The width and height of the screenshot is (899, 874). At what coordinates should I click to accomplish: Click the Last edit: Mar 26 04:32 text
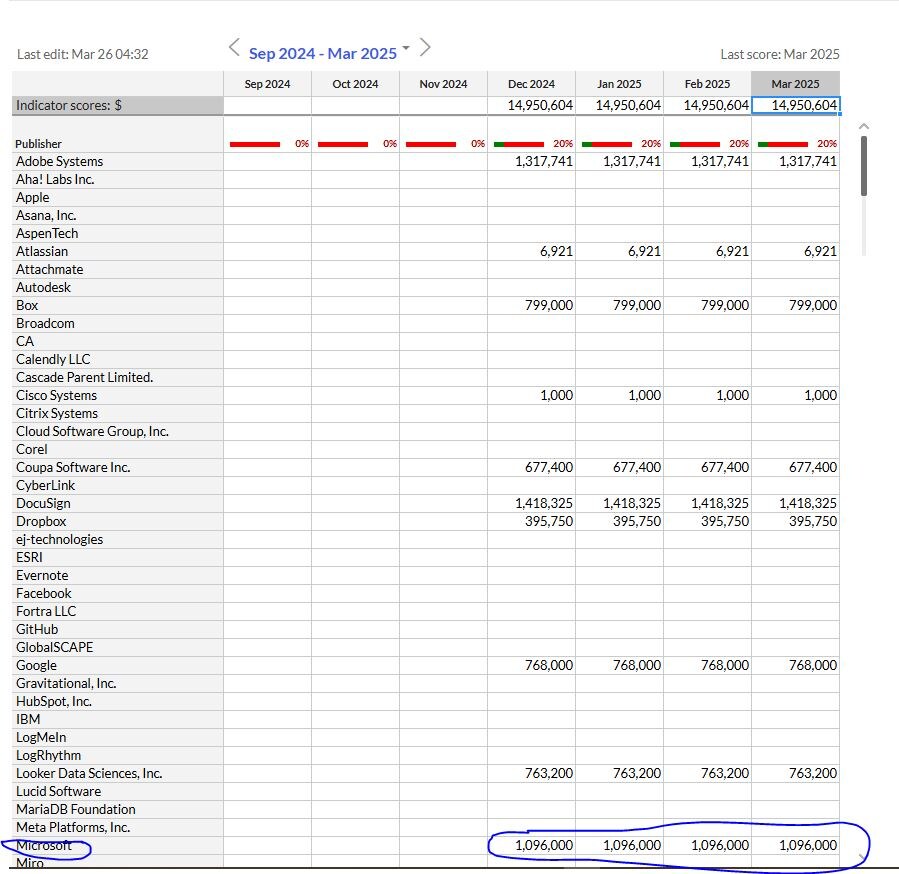(x=83, y=54)
